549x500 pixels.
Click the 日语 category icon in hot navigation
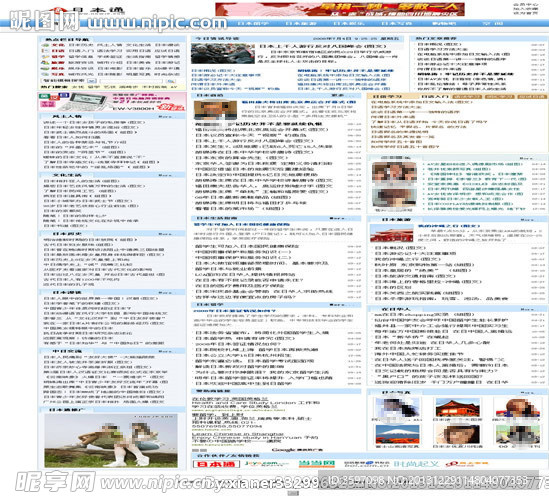[45, 51]
